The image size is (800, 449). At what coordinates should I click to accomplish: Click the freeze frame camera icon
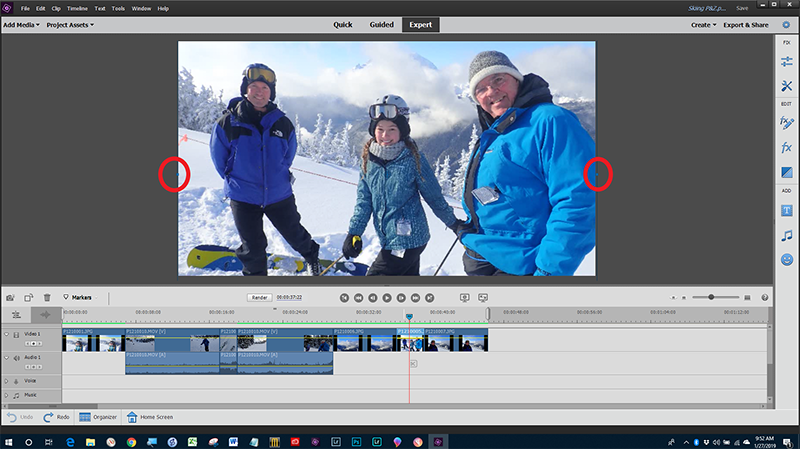click(x=10, y=297)
